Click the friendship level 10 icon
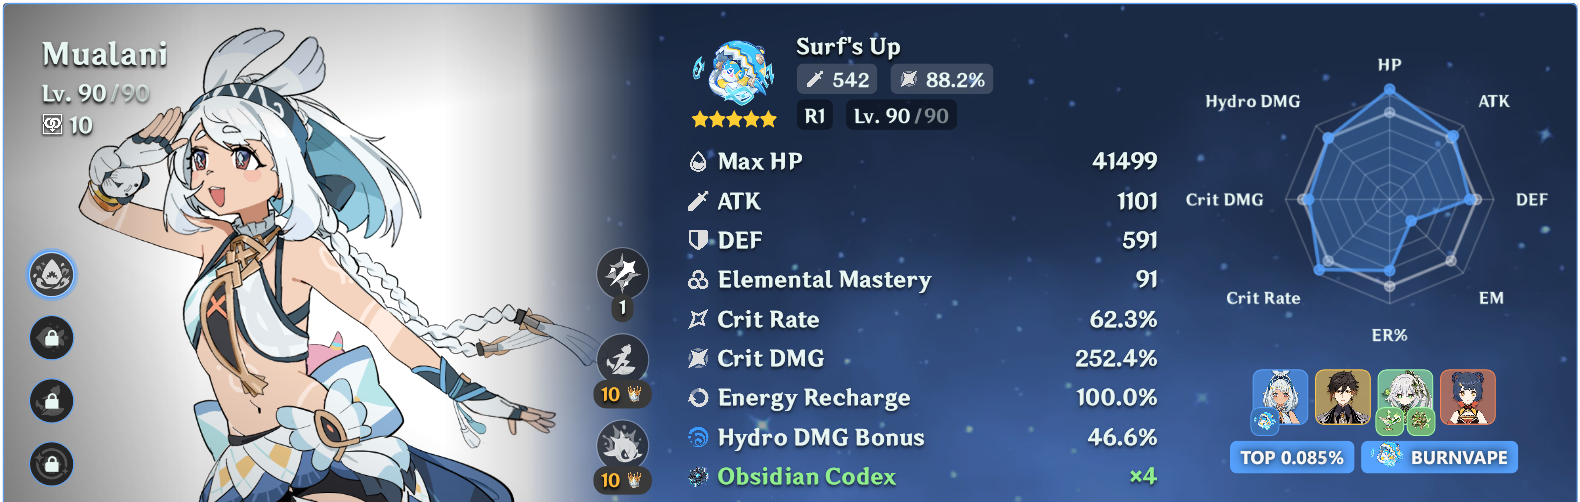The image size is (1580, 502). [x=52, y=125]
